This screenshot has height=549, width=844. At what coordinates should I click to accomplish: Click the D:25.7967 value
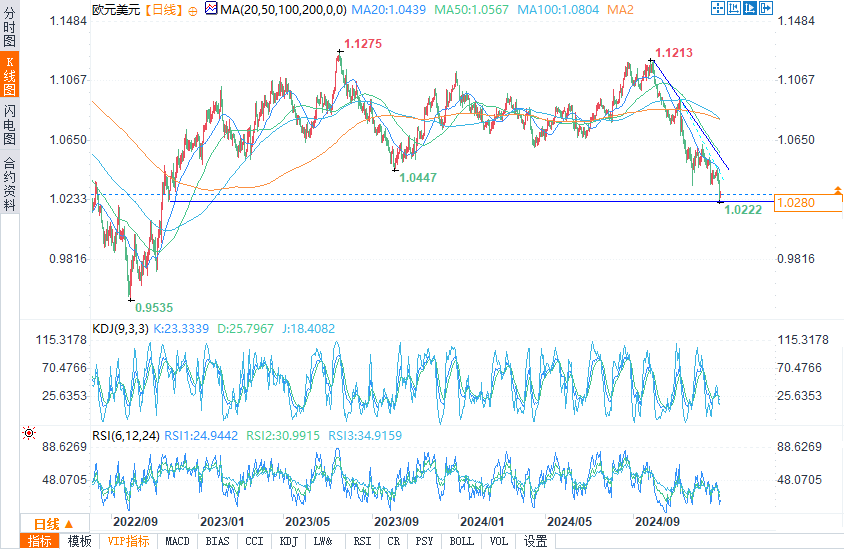coord(245,328)
